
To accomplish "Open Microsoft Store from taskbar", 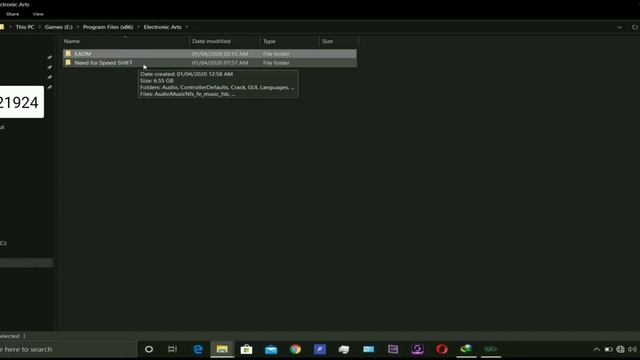I will 247,349.
